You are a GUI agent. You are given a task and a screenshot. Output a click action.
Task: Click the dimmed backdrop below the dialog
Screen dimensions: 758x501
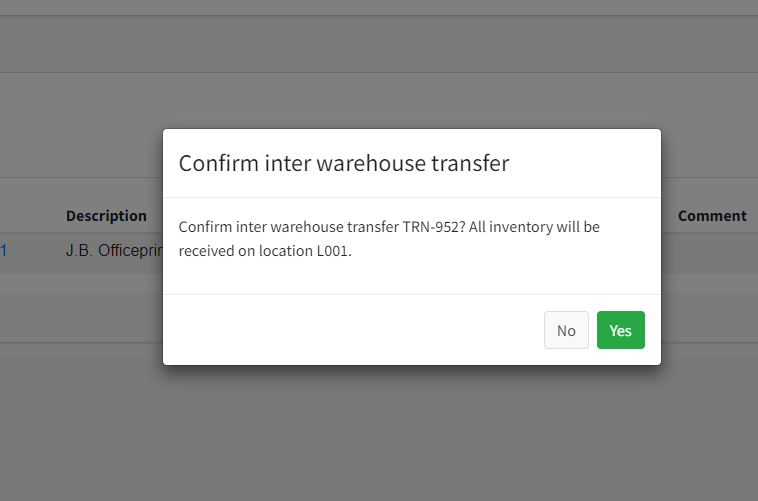pyautogui.click(x=400, y=430)
